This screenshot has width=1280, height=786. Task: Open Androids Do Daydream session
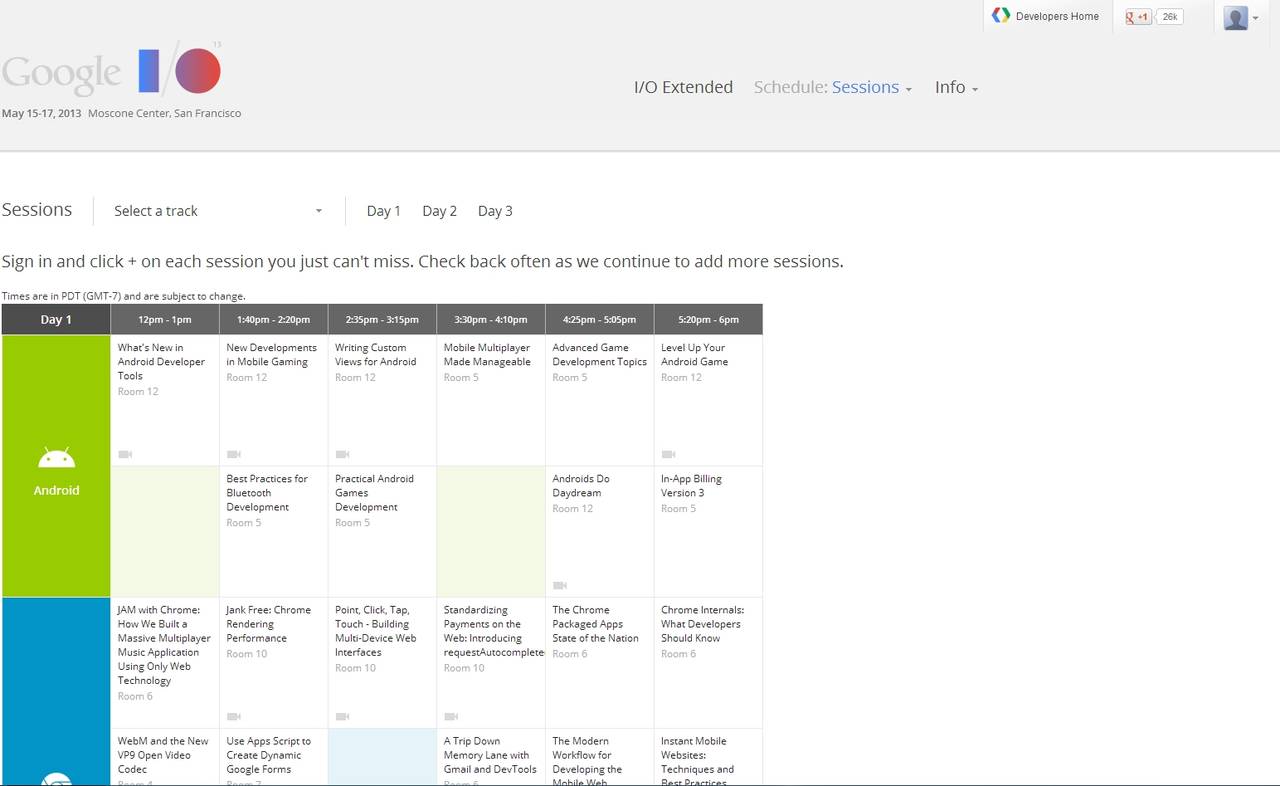580,486
